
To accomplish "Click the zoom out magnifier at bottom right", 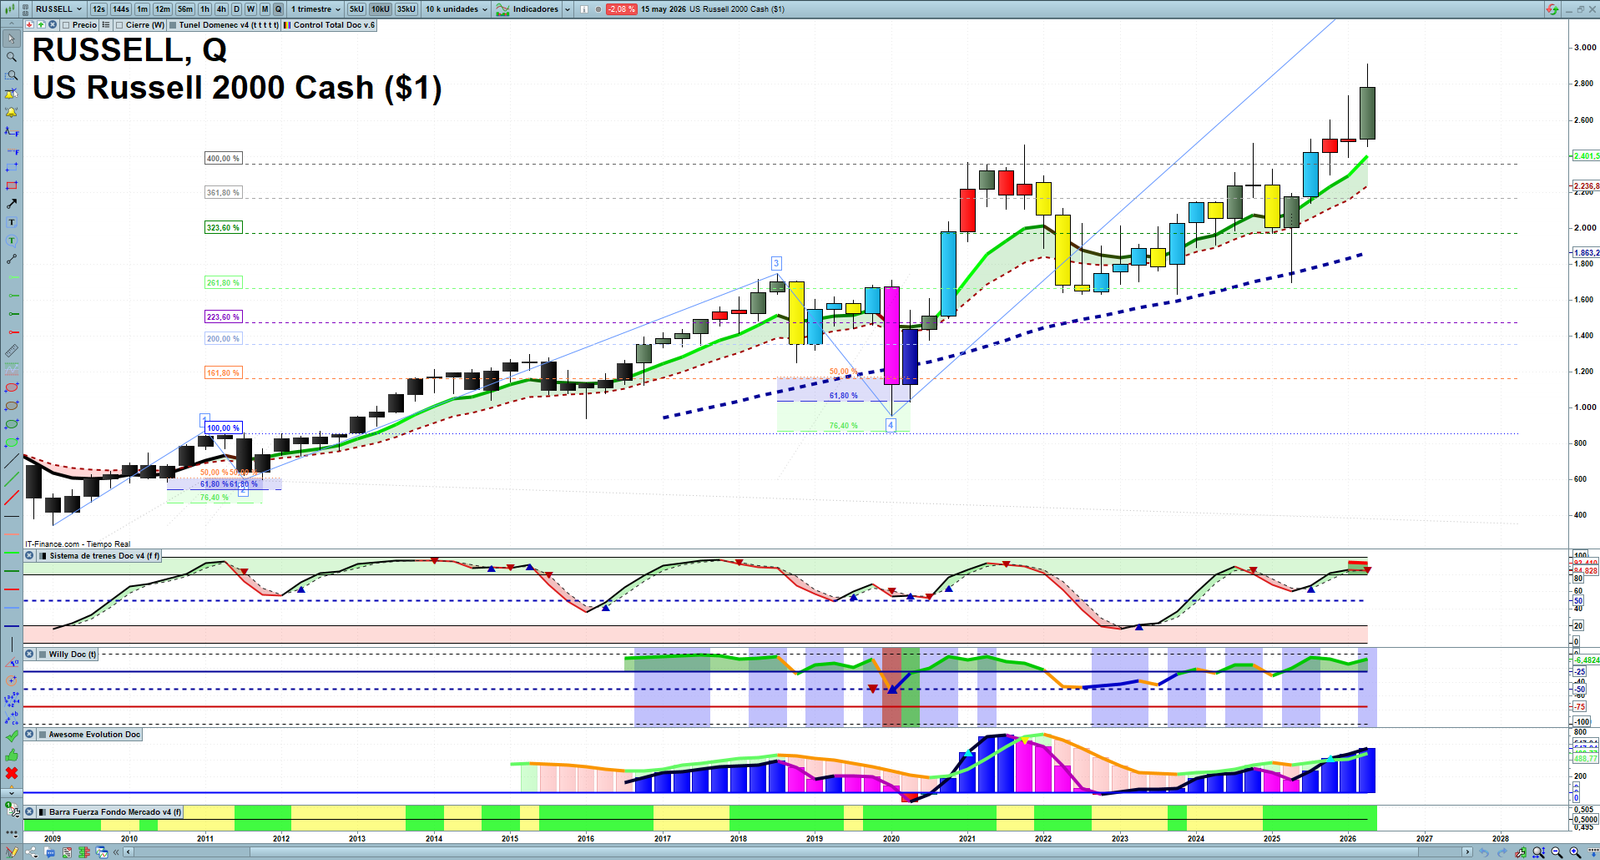I will (1557, 853).
